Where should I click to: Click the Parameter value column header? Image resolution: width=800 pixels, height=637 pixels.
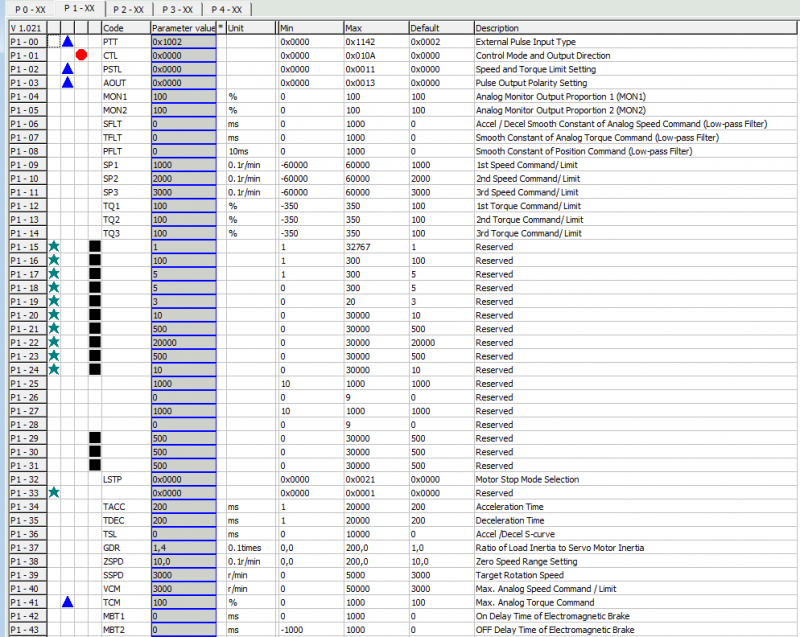182,28
